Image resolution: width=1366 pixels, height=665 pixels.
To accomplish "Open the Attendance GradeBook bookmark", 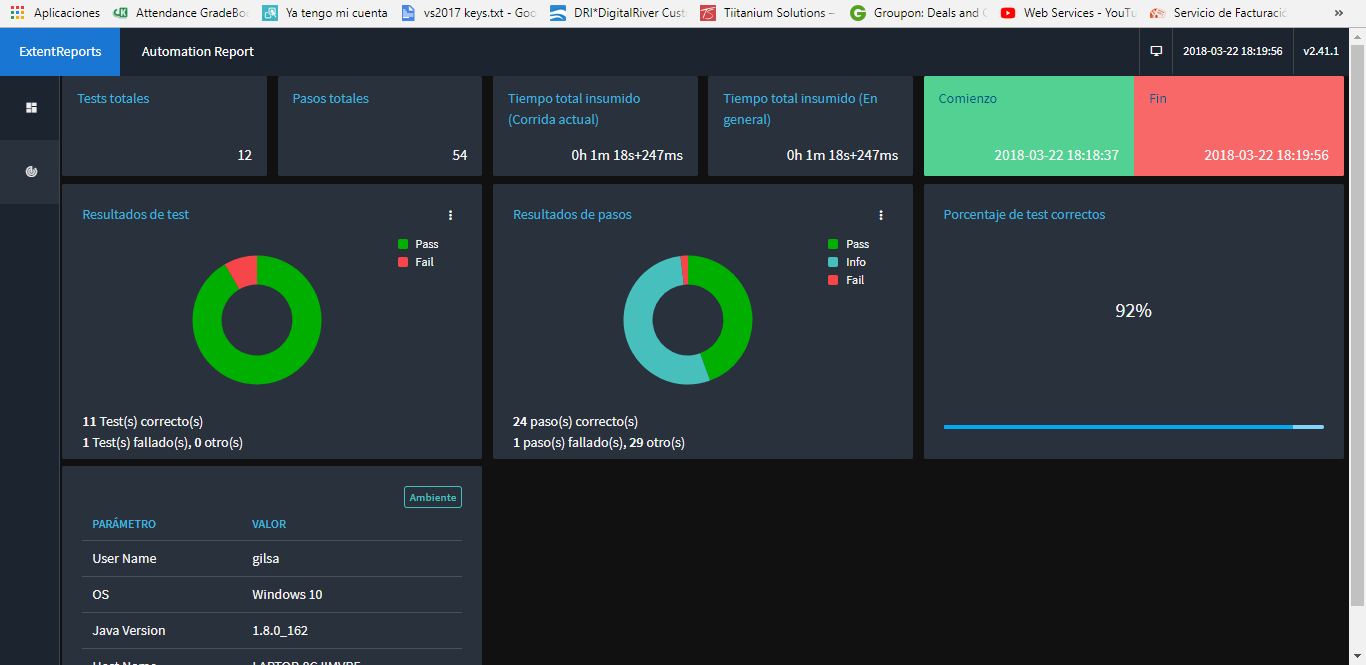I will point(181,13).
